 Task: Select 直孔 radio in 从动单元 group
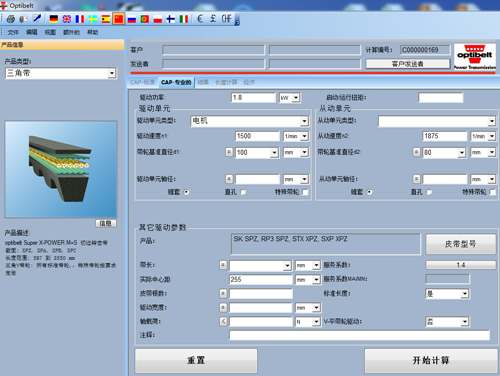tap(429, 192)
